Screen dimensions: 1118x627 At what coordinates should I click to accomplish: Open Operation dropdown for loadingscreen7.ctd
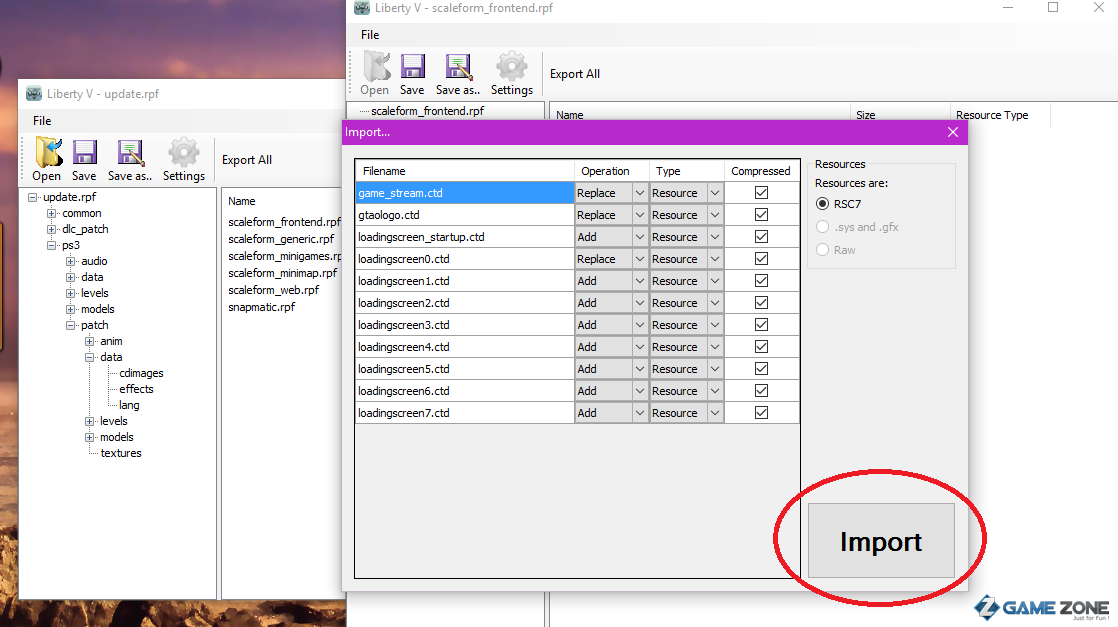point(640,414)
